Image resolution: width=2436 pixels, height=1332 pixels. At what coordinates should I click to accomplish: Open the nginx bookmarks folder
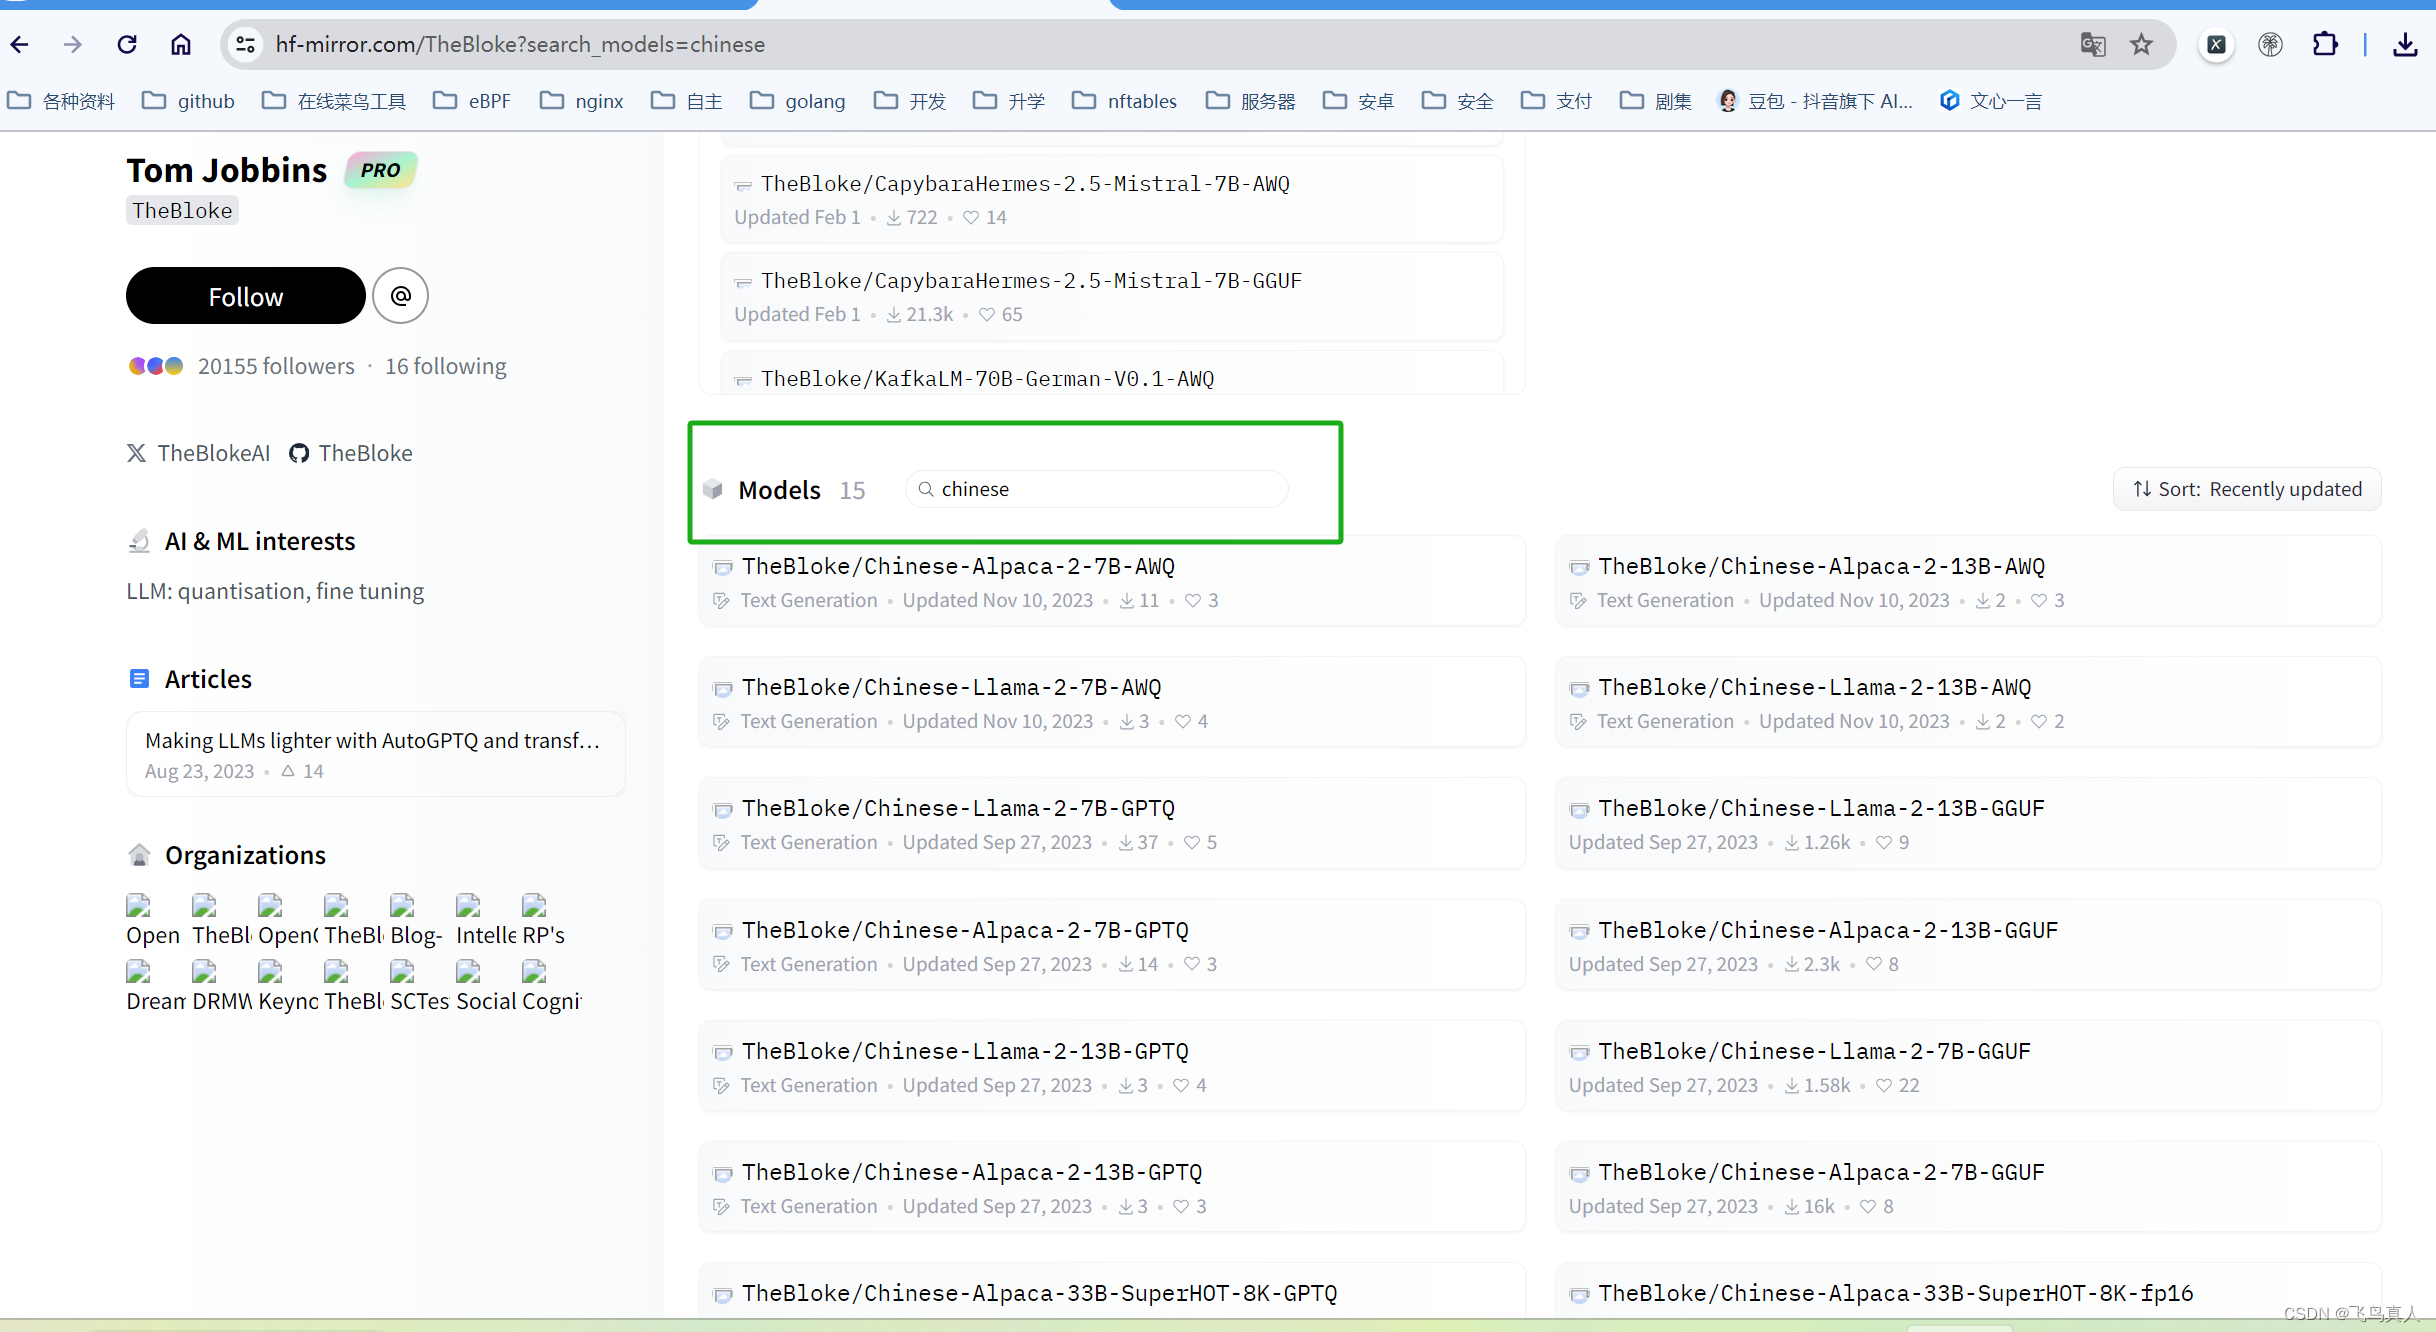582,101
